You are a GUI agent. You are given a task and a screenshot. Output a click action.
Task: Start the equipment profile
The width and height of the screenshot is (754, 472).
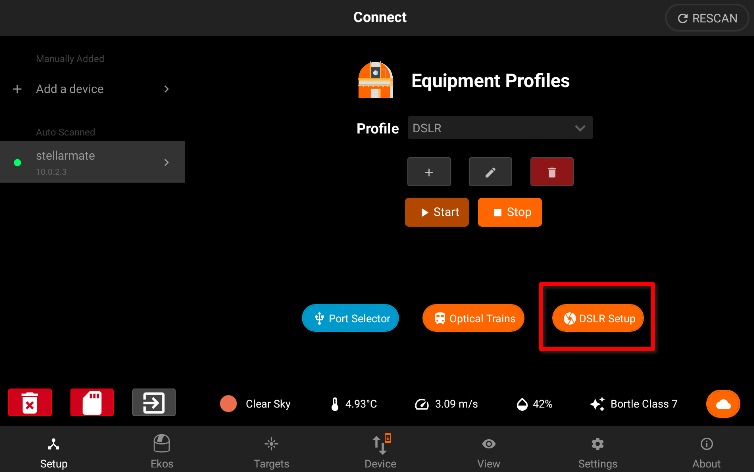[437, 212]
